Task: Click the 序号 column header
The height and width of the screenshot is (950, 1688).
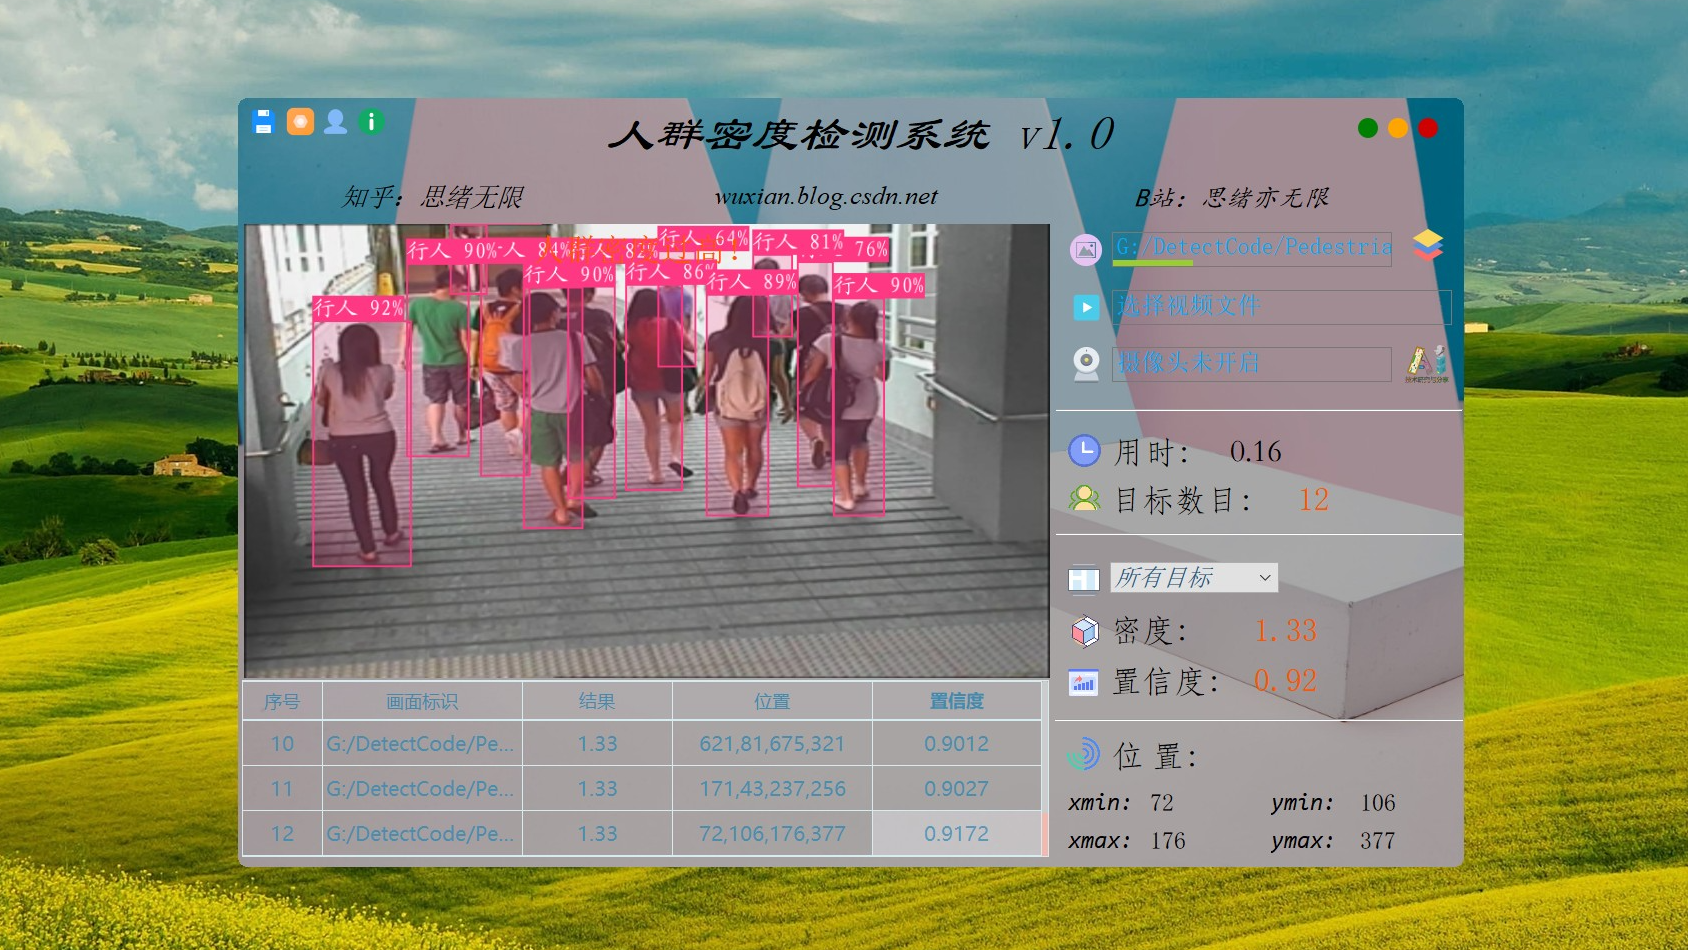Action: tap(282, 701)
